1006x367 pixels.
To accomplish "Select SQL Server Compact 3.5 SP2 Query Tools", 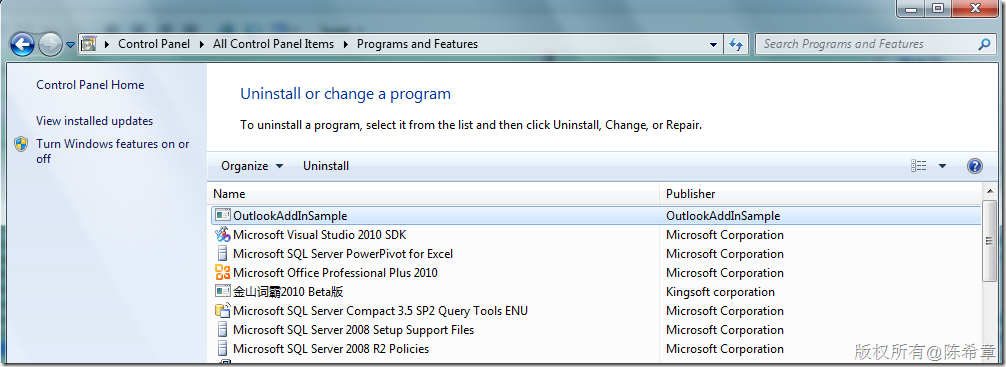I will 380,311.
